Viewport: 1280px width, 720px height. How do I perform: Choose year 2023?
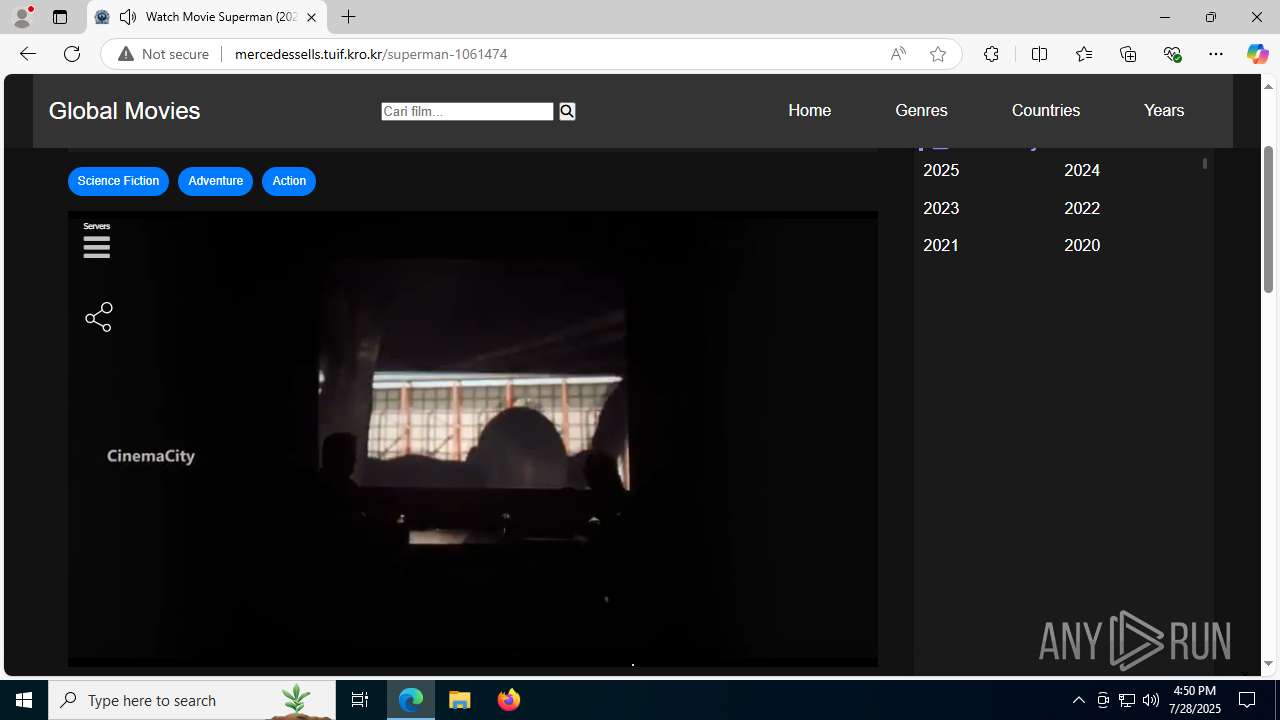point(941,208)
